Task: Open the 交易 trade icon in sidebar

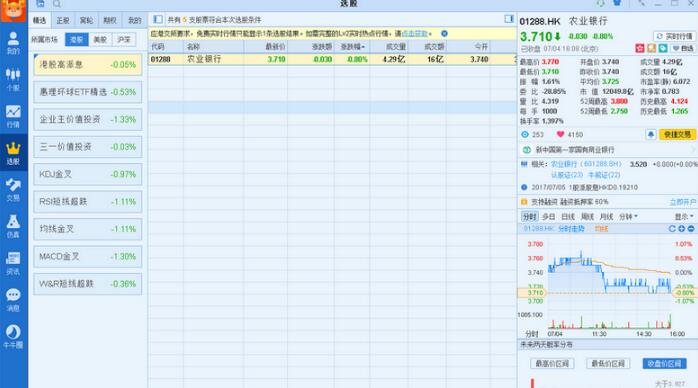Action: tap(13, 190)
